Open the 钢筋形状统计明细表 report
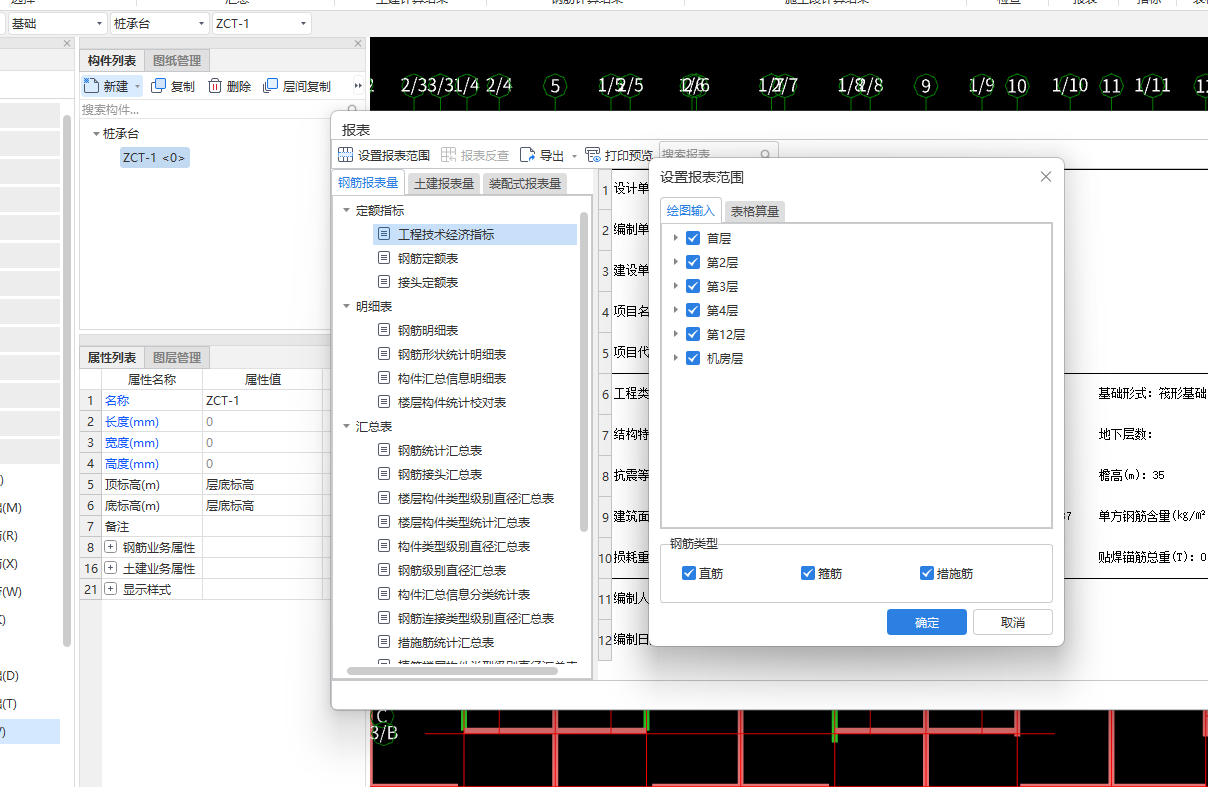The image size is (1208, 787). (x=452, y=354)
